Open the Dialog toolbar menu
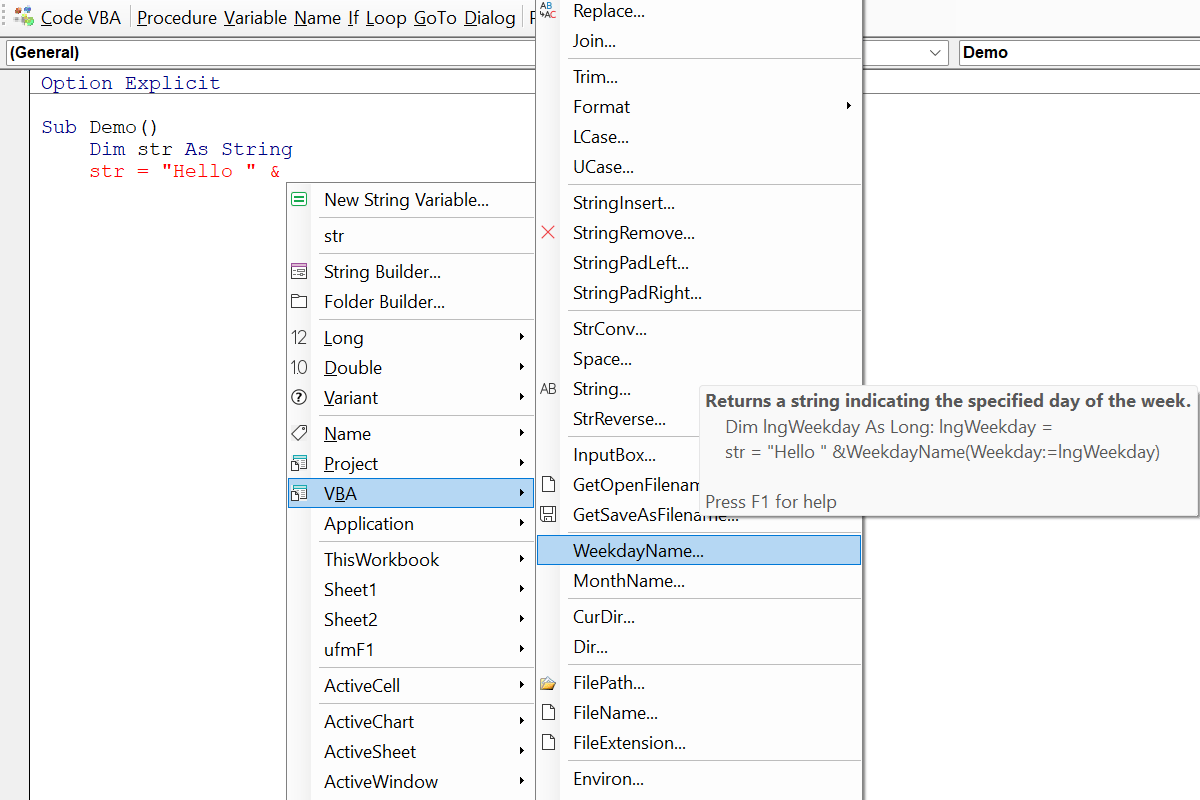The width and height of the screenshot is (1200, 800). [490, 18]
